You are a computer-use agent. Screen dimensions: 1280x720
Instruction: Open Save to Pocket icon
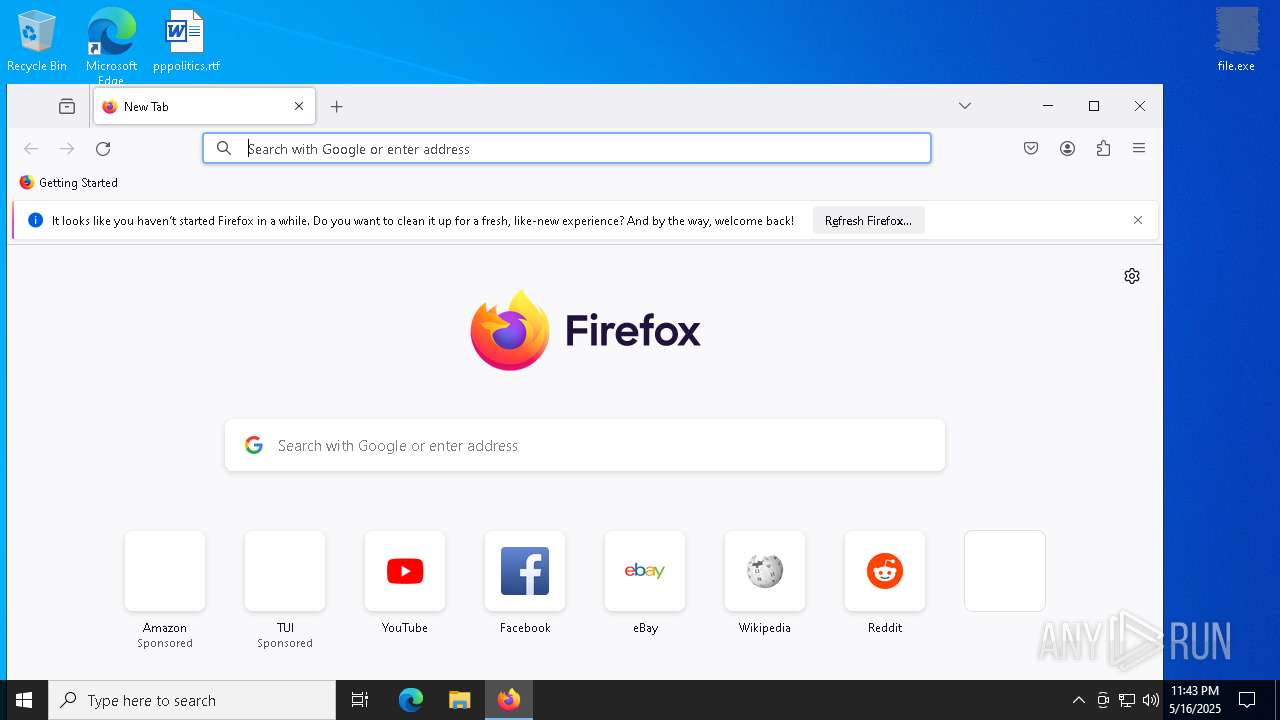coord(1031,148)
